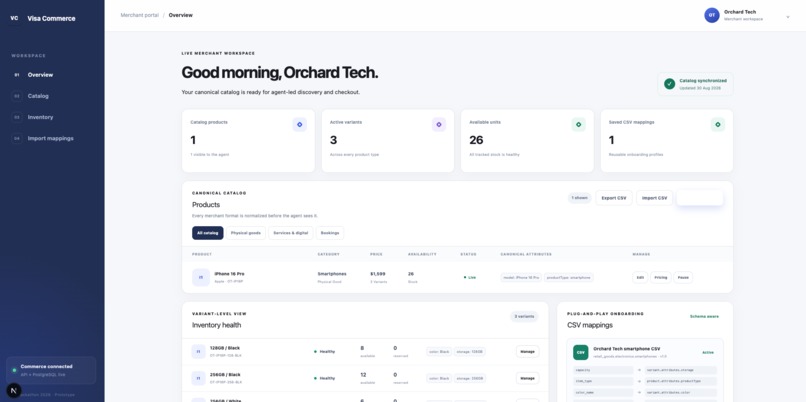Click the Catalog synchronized checkmark icon
The image size is (806, 402).
(x=669, y=84)
